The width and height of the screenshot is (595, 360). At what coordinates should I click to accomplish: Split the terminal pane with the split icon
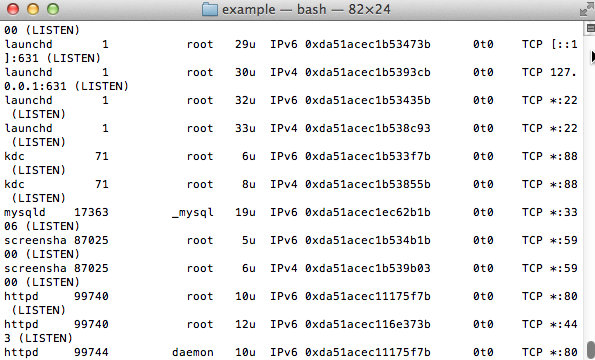(590, 28)
